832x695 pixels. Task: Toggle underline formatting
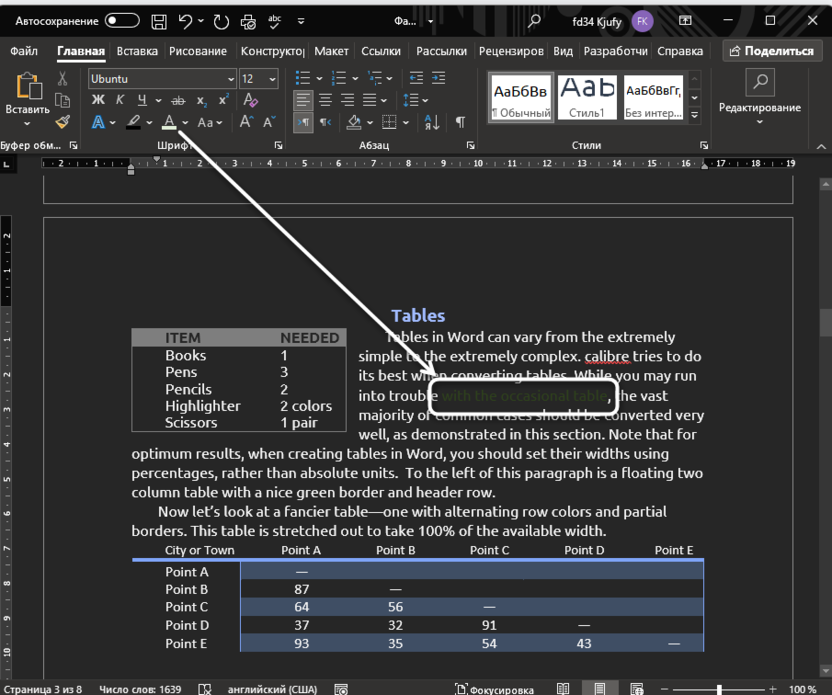click(x=142, y=99)
